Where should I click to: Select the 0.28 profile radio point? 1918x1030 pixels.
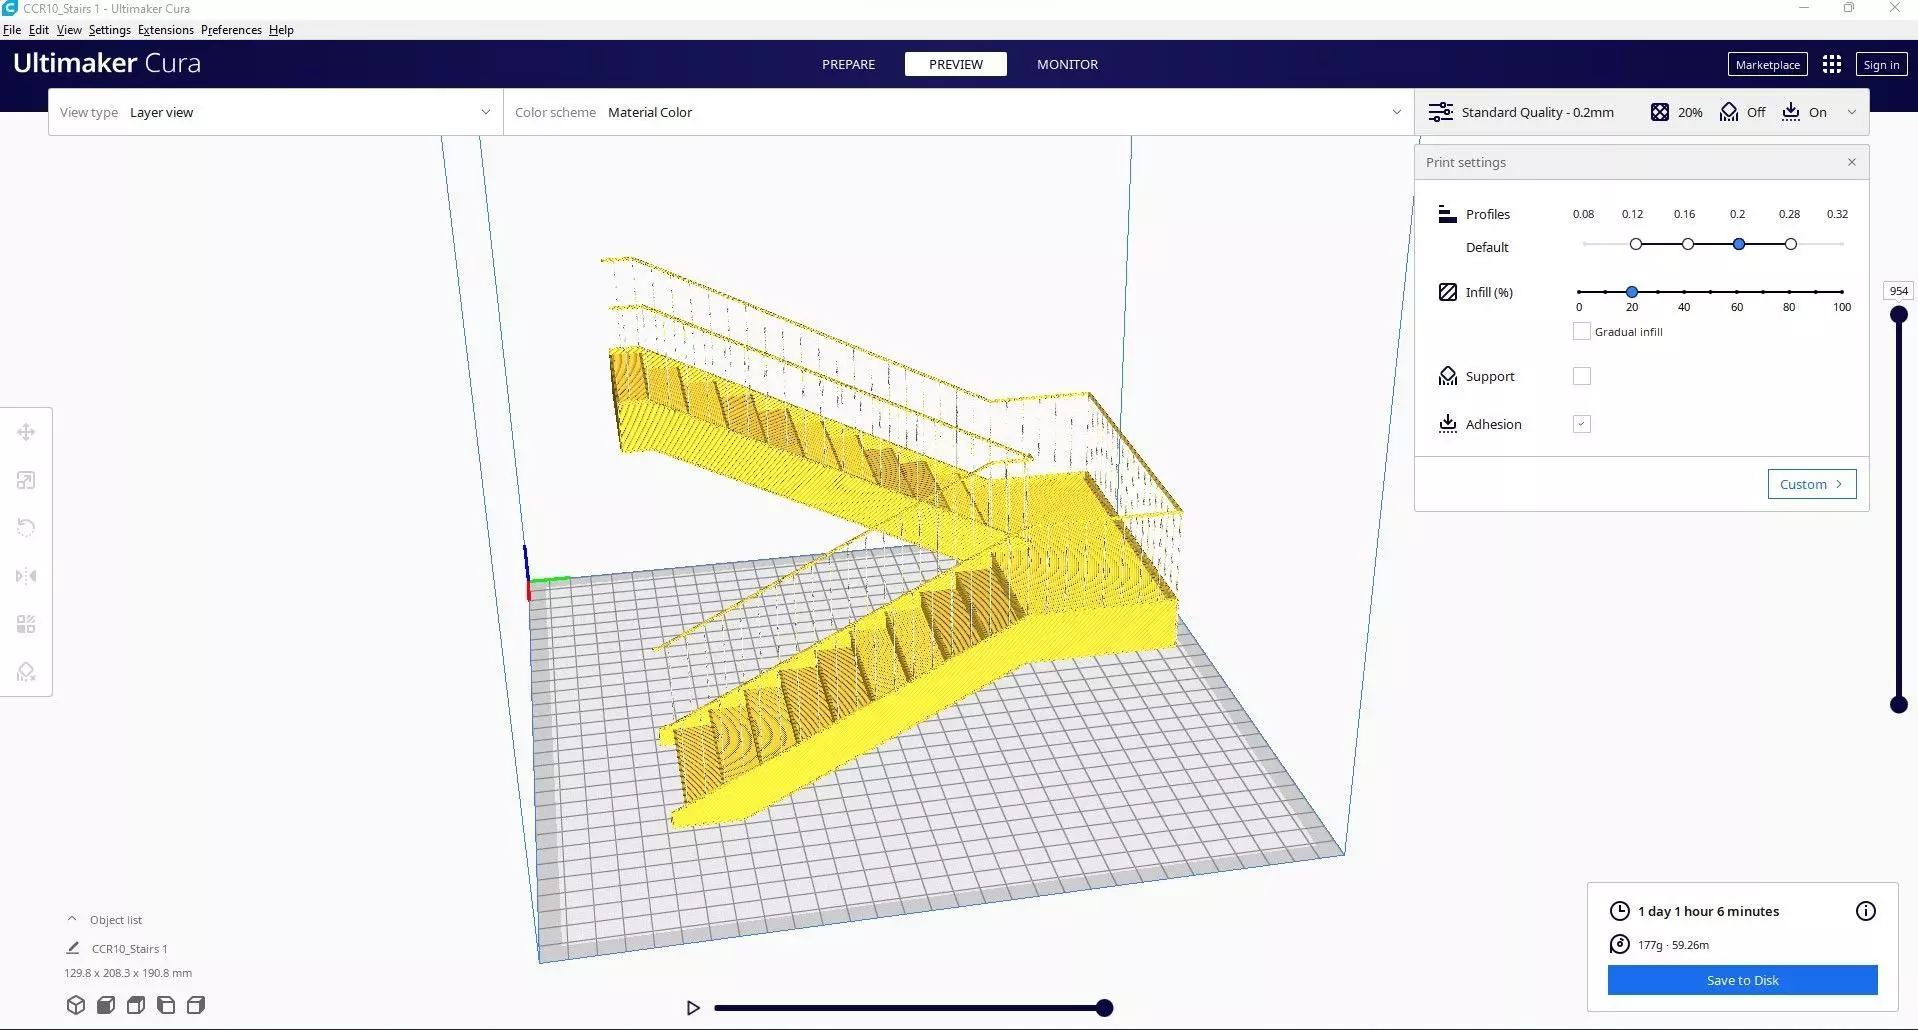pyautogui.click(x=1791, y=244)
